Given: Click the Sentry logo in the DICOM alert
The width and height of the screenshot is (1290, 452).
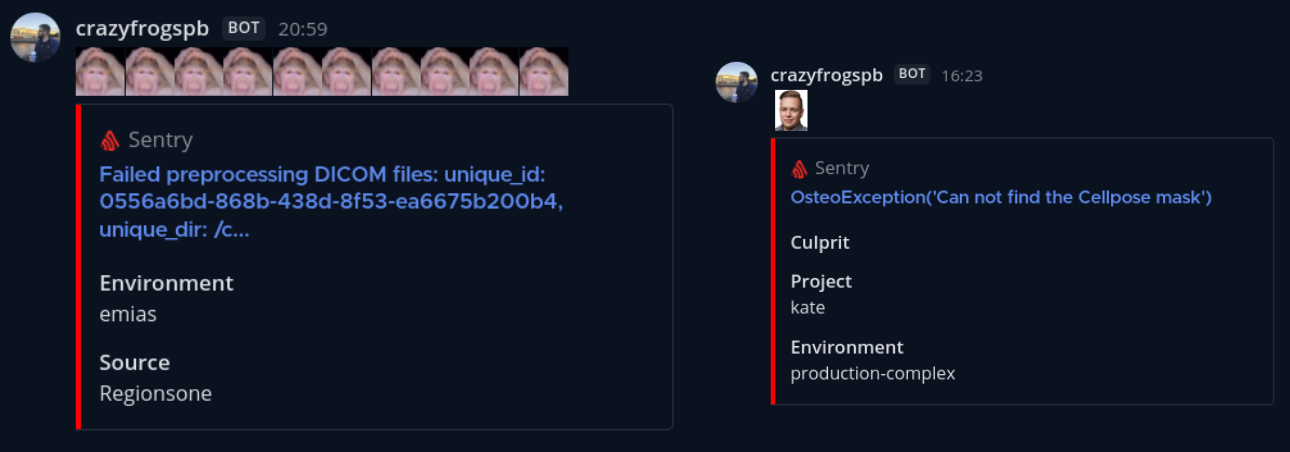Looking at the screenshot, I should 110,140.
